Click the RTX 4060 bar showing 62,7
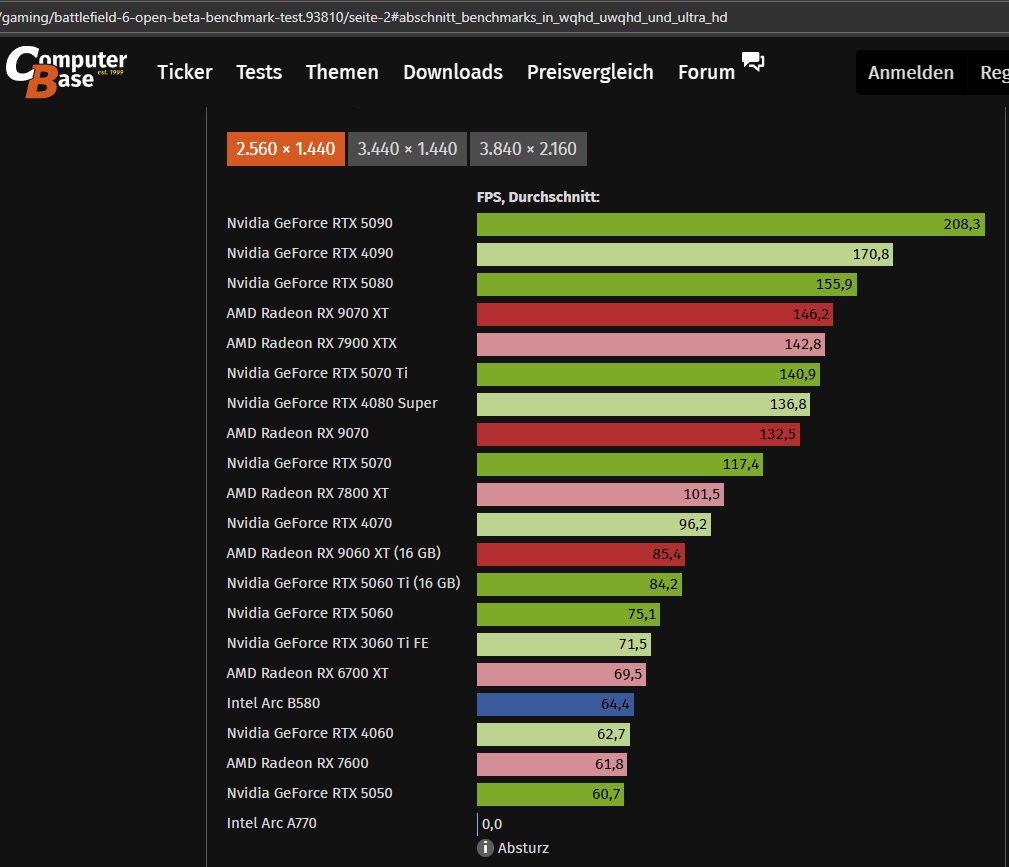Viewport: 1009px width, 867px height. (x=553, y=734)
